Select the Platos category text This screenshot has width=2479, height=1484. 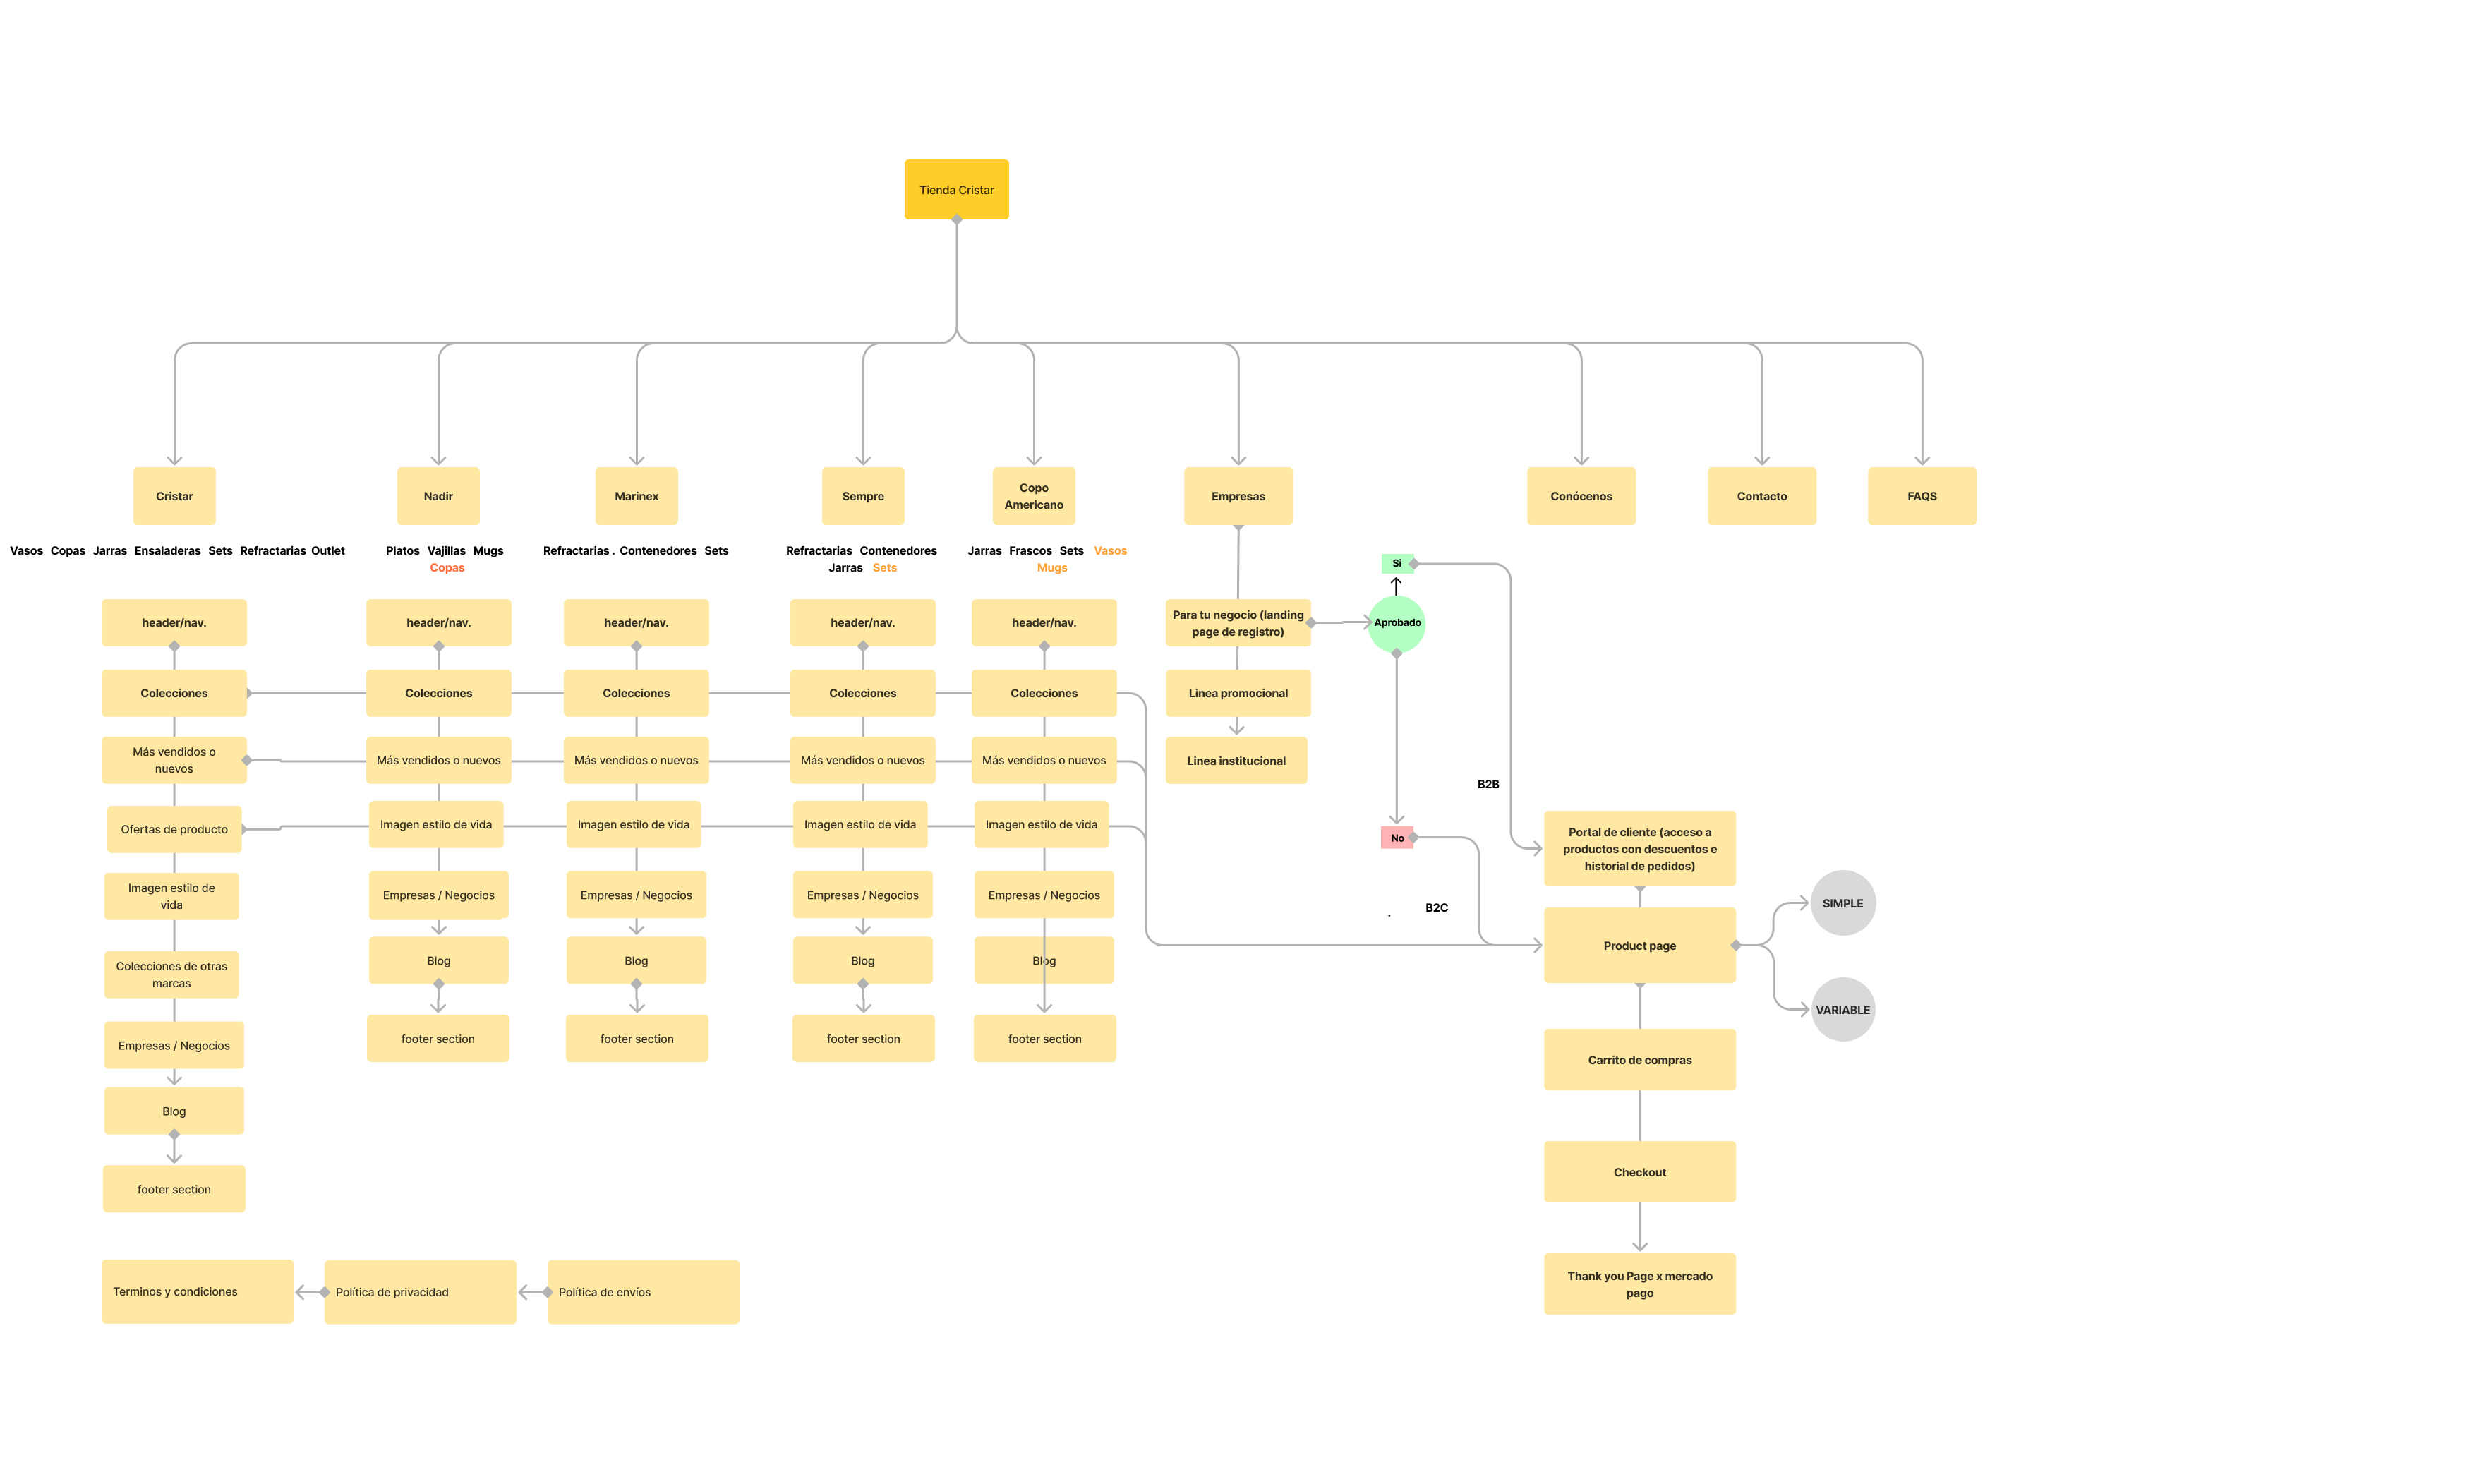(402, 551)
